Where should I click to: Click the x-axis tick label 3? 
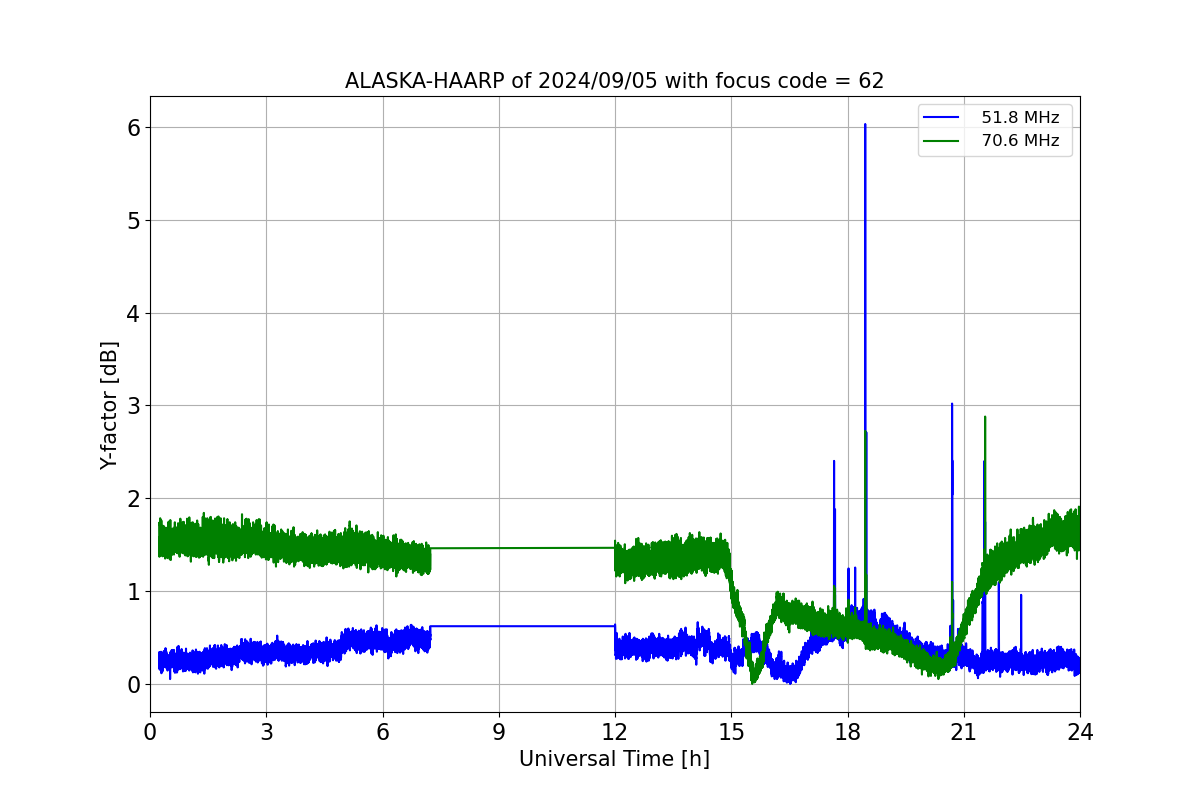click(x=266, y=732)
